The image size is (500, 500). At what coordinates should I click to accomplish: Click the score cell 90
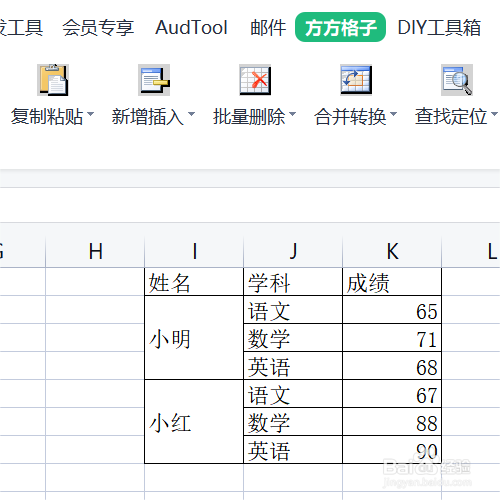392,450
